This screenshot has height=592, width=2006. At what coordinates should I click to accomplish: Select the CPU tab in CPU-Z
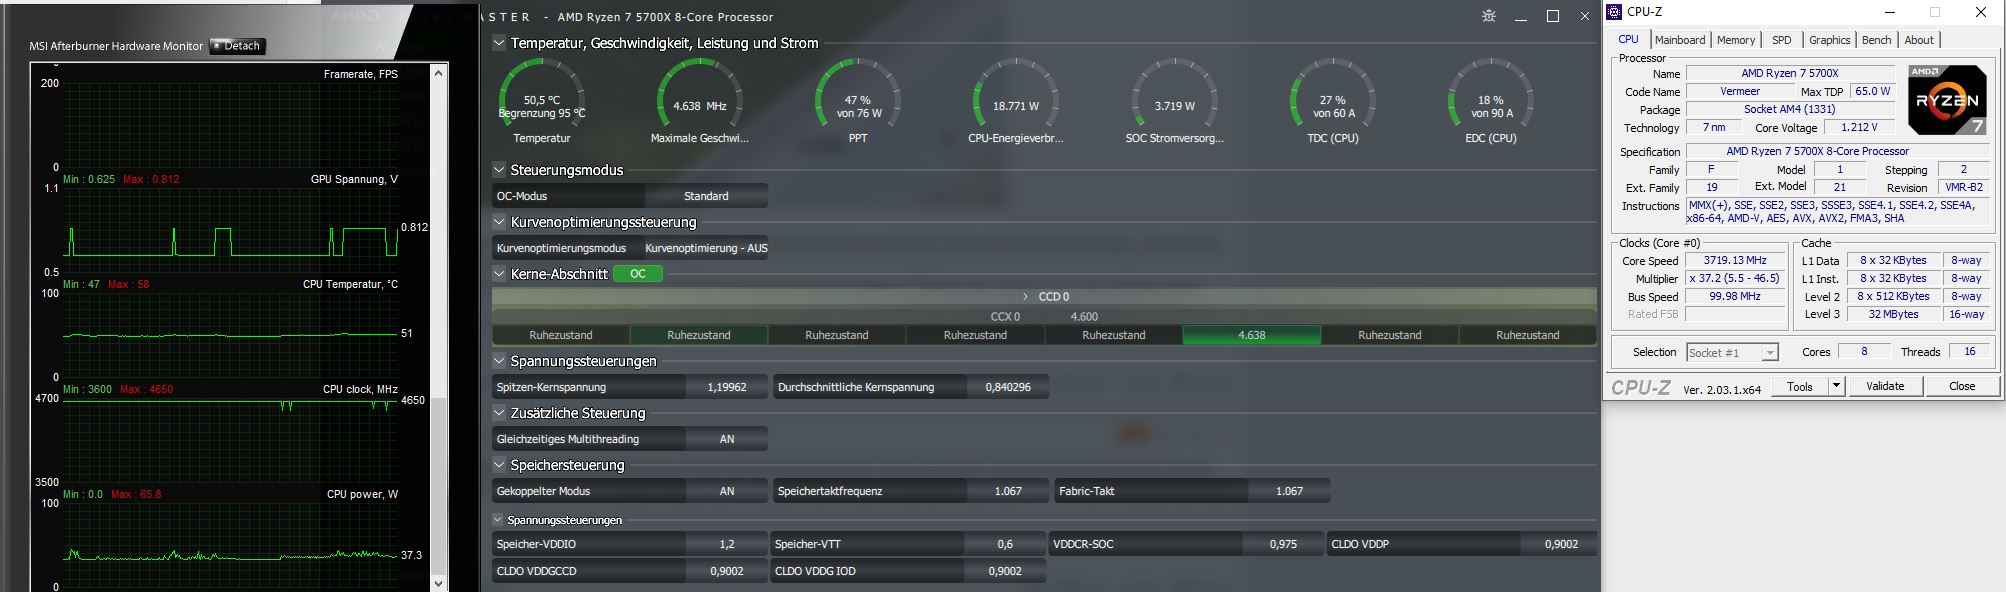tap(1628, 39)
